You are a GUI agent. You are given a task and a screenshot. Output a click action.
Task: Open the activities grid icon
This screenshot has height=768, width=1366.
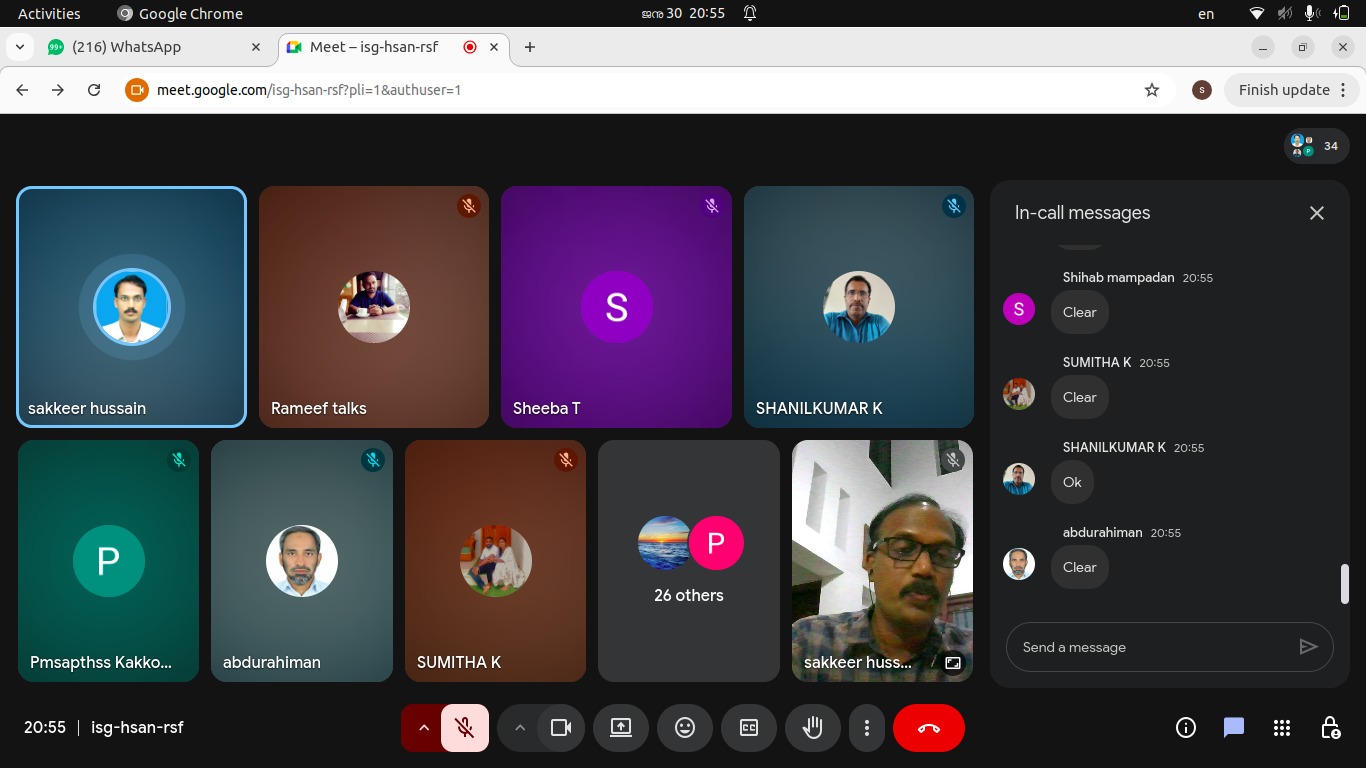pyautogui.click(x=1282, y=728)
